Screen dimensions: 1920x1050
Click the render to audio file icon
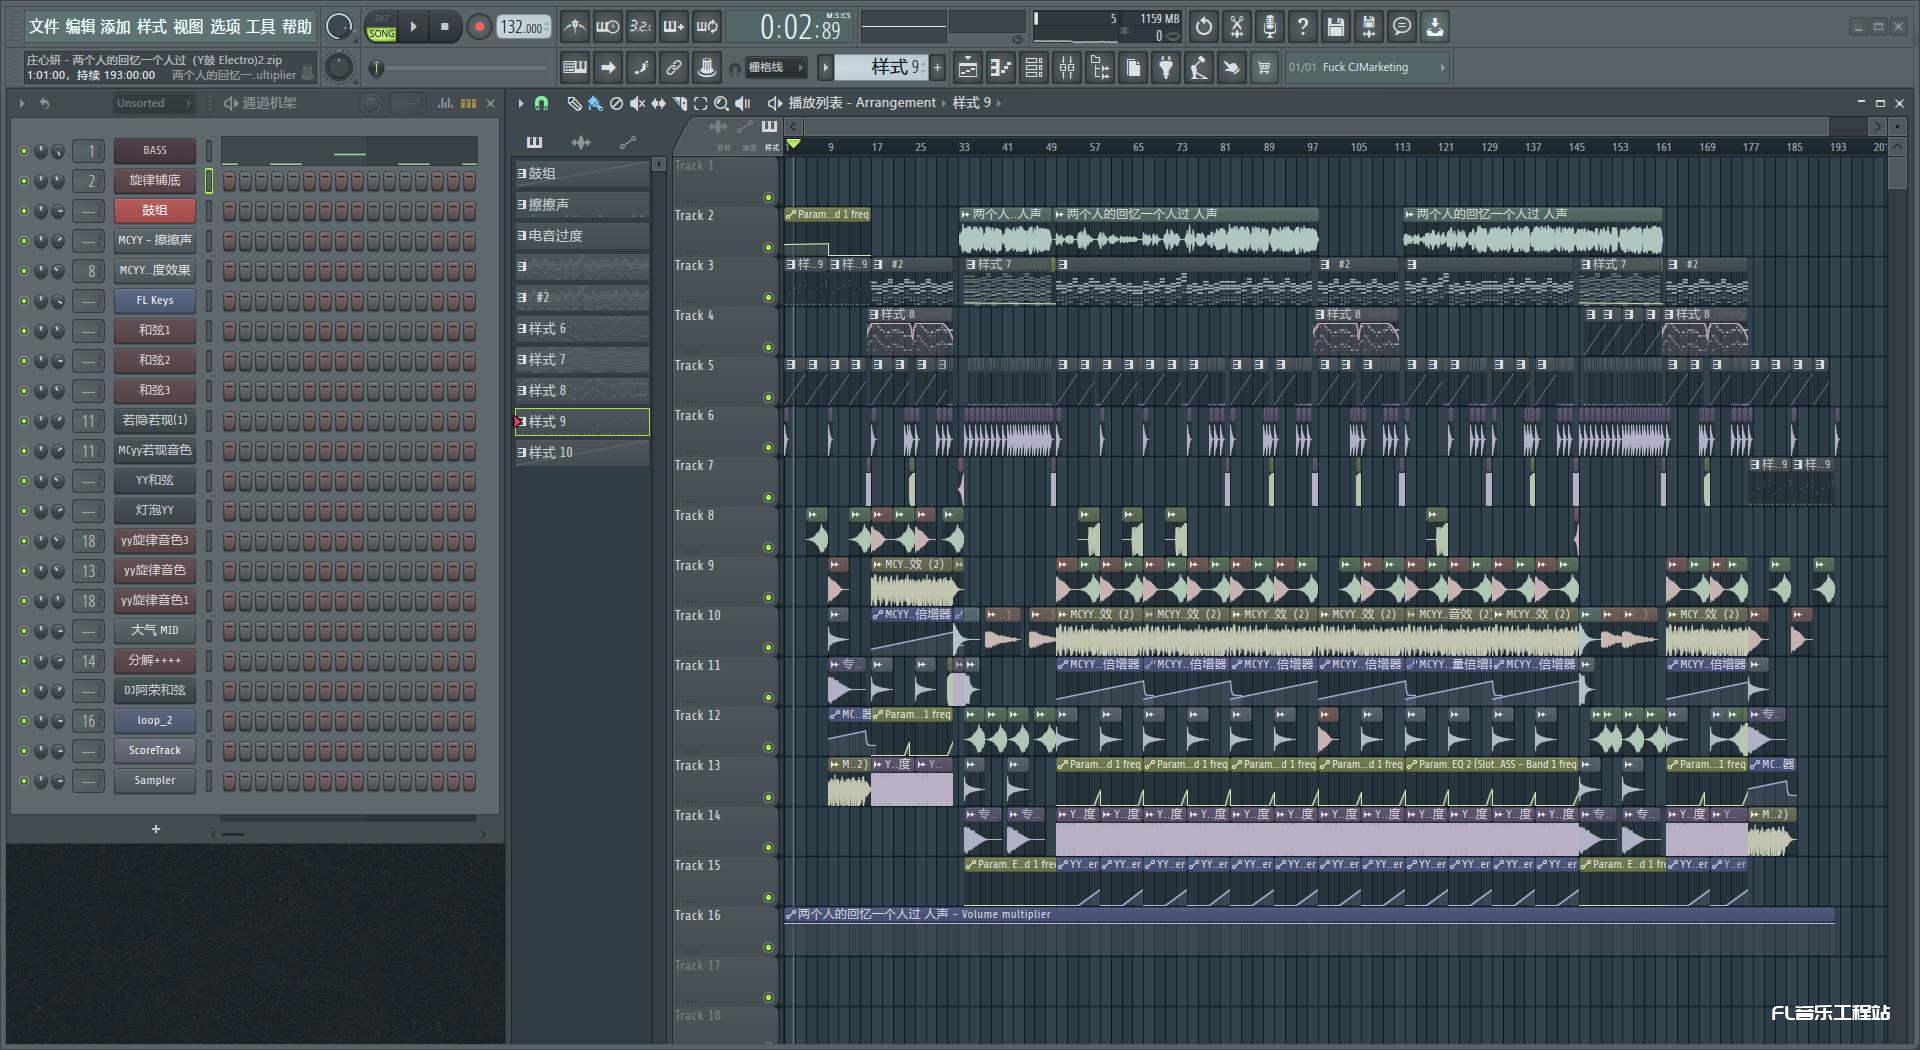(1369, 27)
